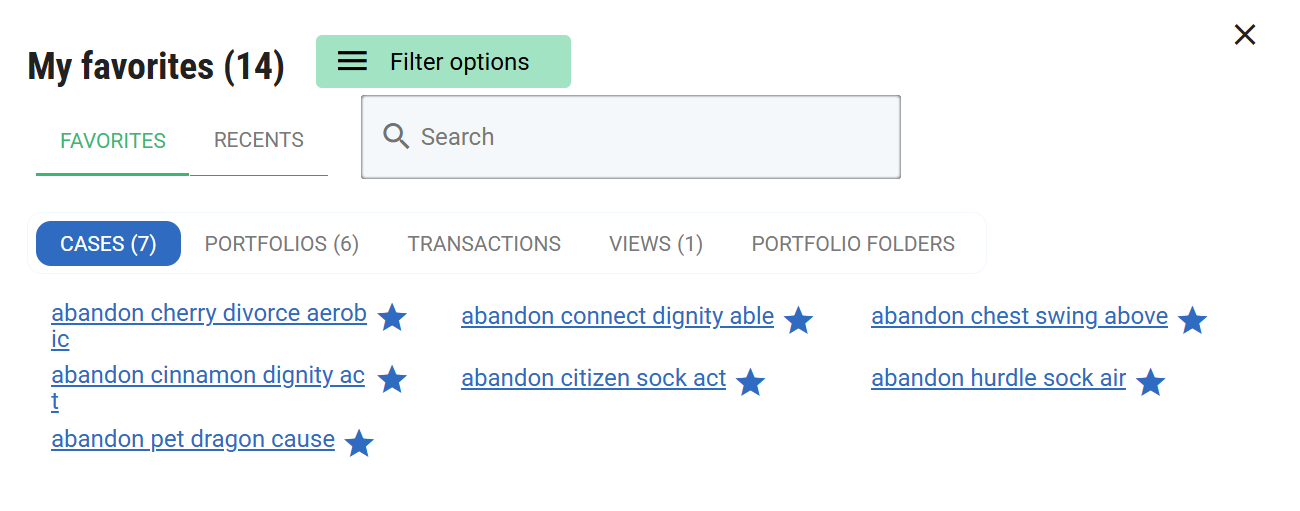Click star next to abandon pet dragon cause
This screenshot has height=511, width=1300.
359,443
